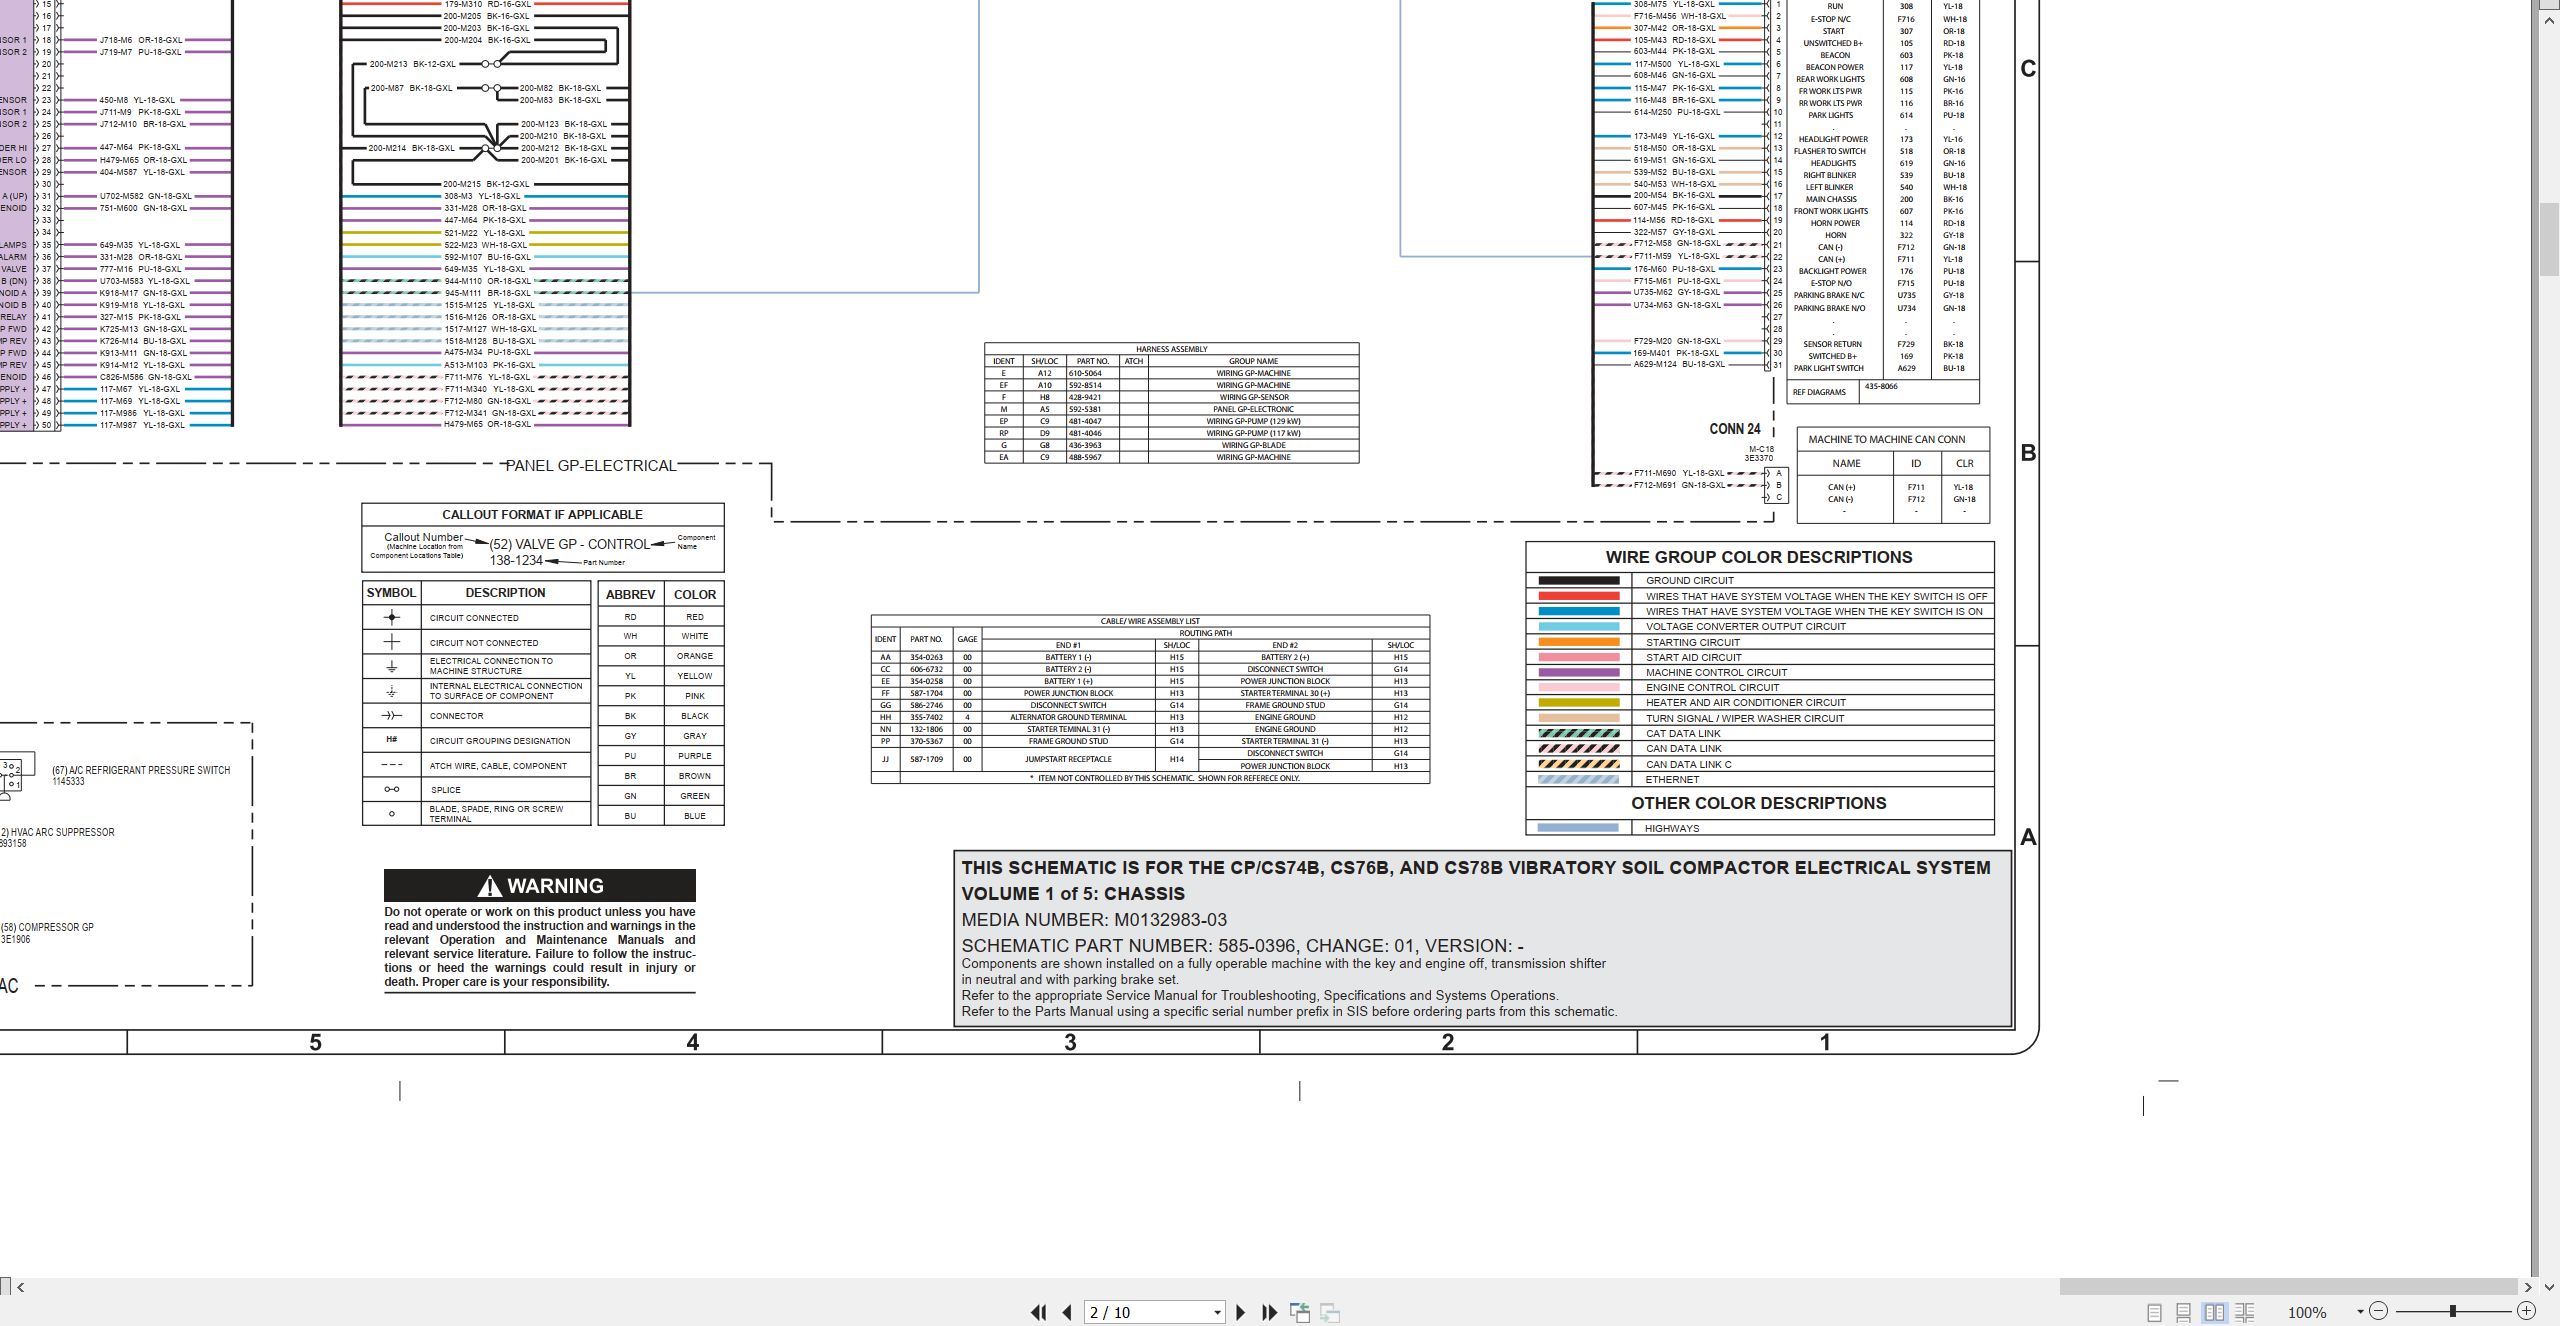Screen dimensions: 2560x1326
Task: Click the 'SPLICE' symbol description
Action: 446,790
